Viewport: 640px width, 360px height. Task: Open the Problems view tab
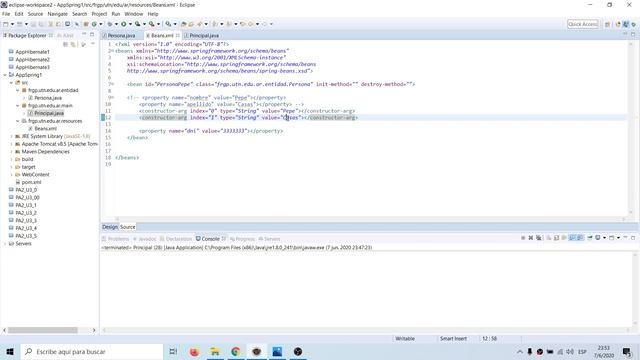[116, 239]
